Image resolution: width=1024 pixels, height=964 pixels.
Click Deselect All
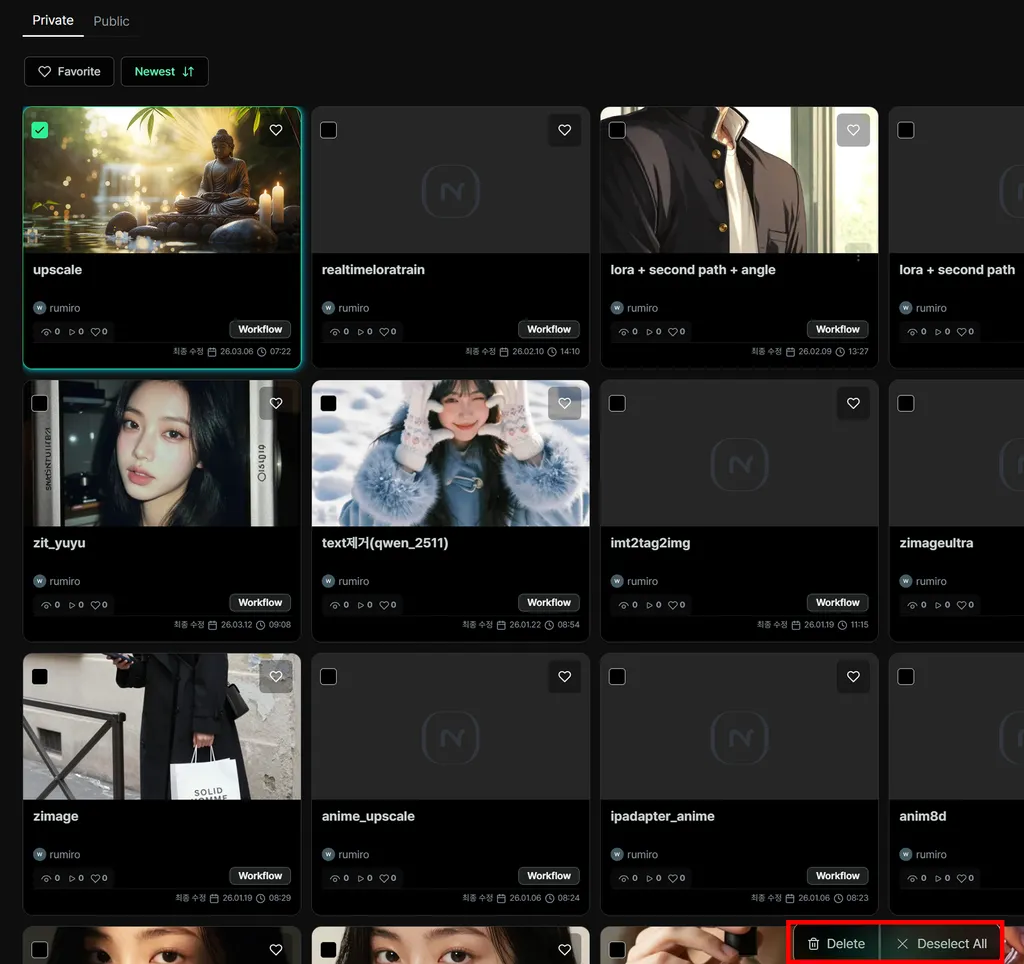click(941, 943)
